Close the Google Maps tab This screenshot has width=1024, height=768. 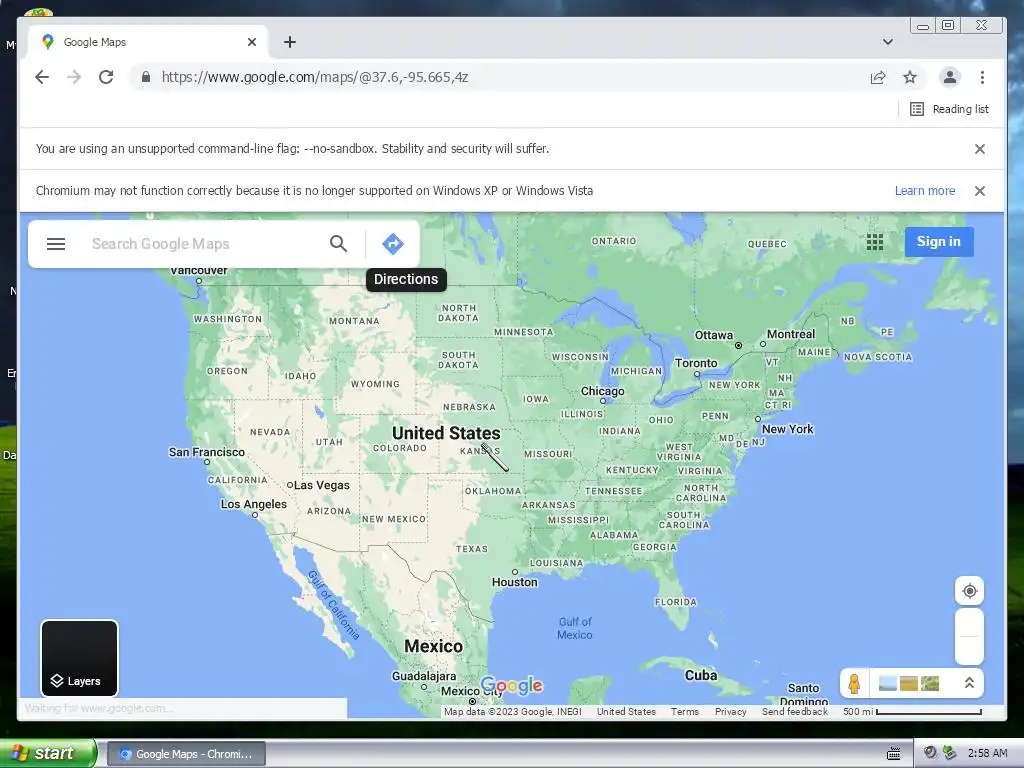click(252, 42)
